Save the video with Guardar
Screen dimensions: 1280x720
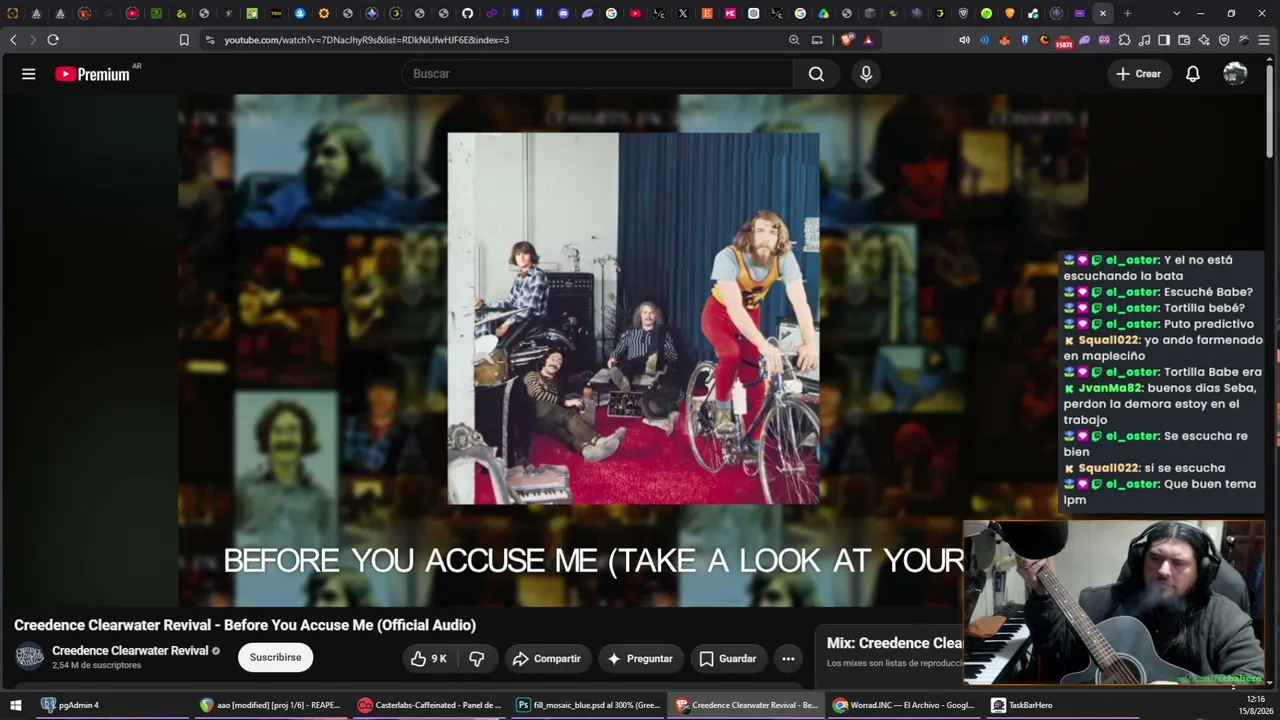tap(728, 659)
